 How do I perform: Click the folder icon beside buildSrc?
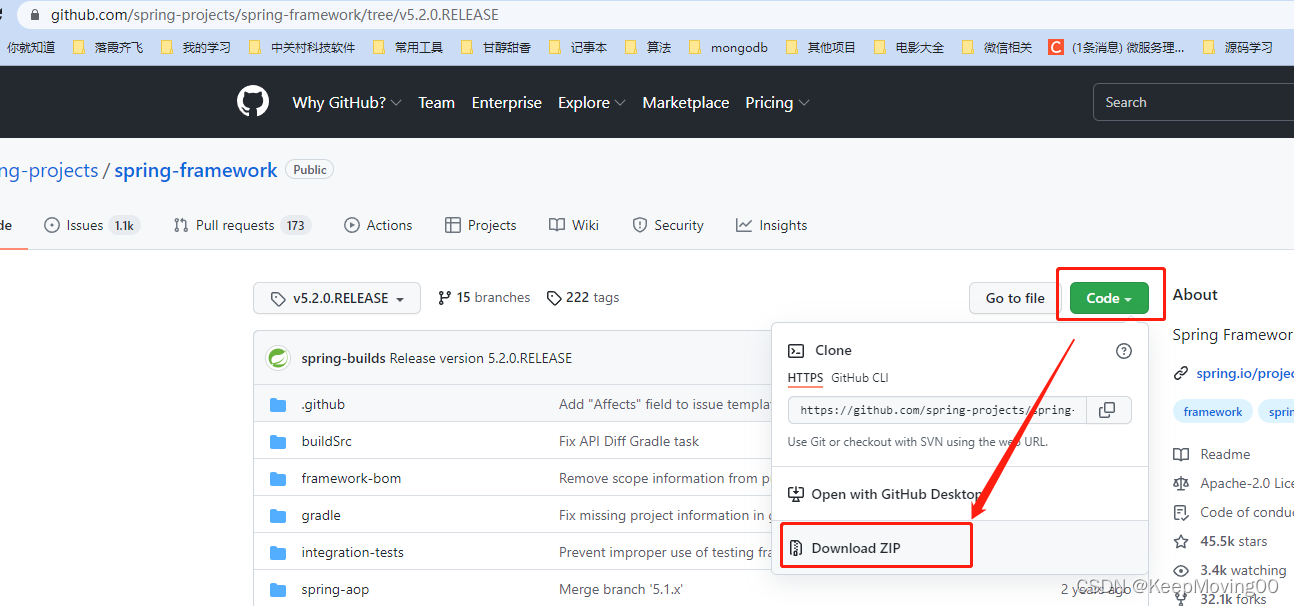(278, 441)
